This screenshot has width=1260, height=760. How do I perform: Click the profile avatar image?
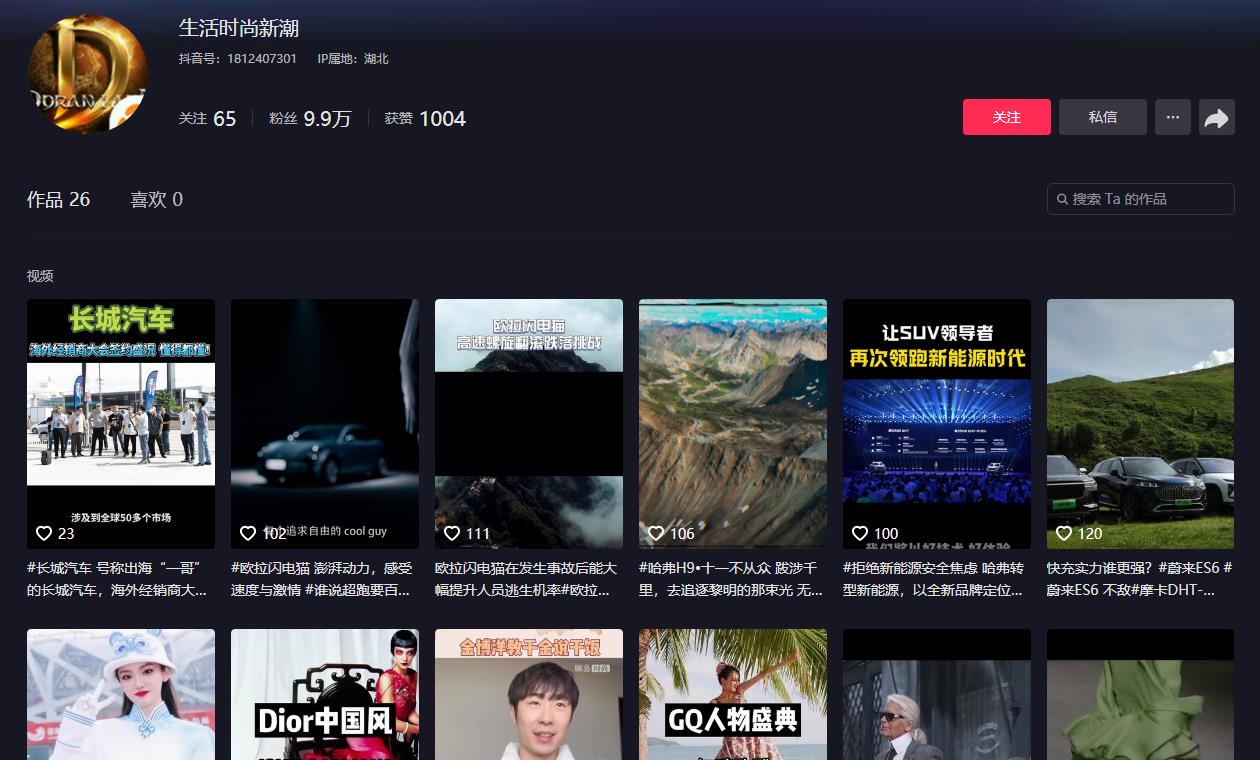88,74
